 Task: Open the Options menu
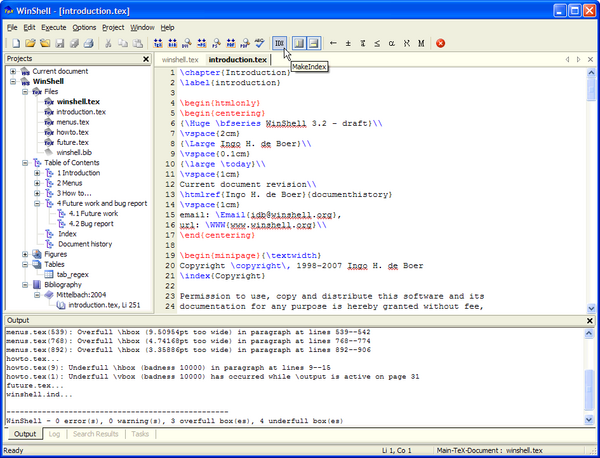coord(84,28)
